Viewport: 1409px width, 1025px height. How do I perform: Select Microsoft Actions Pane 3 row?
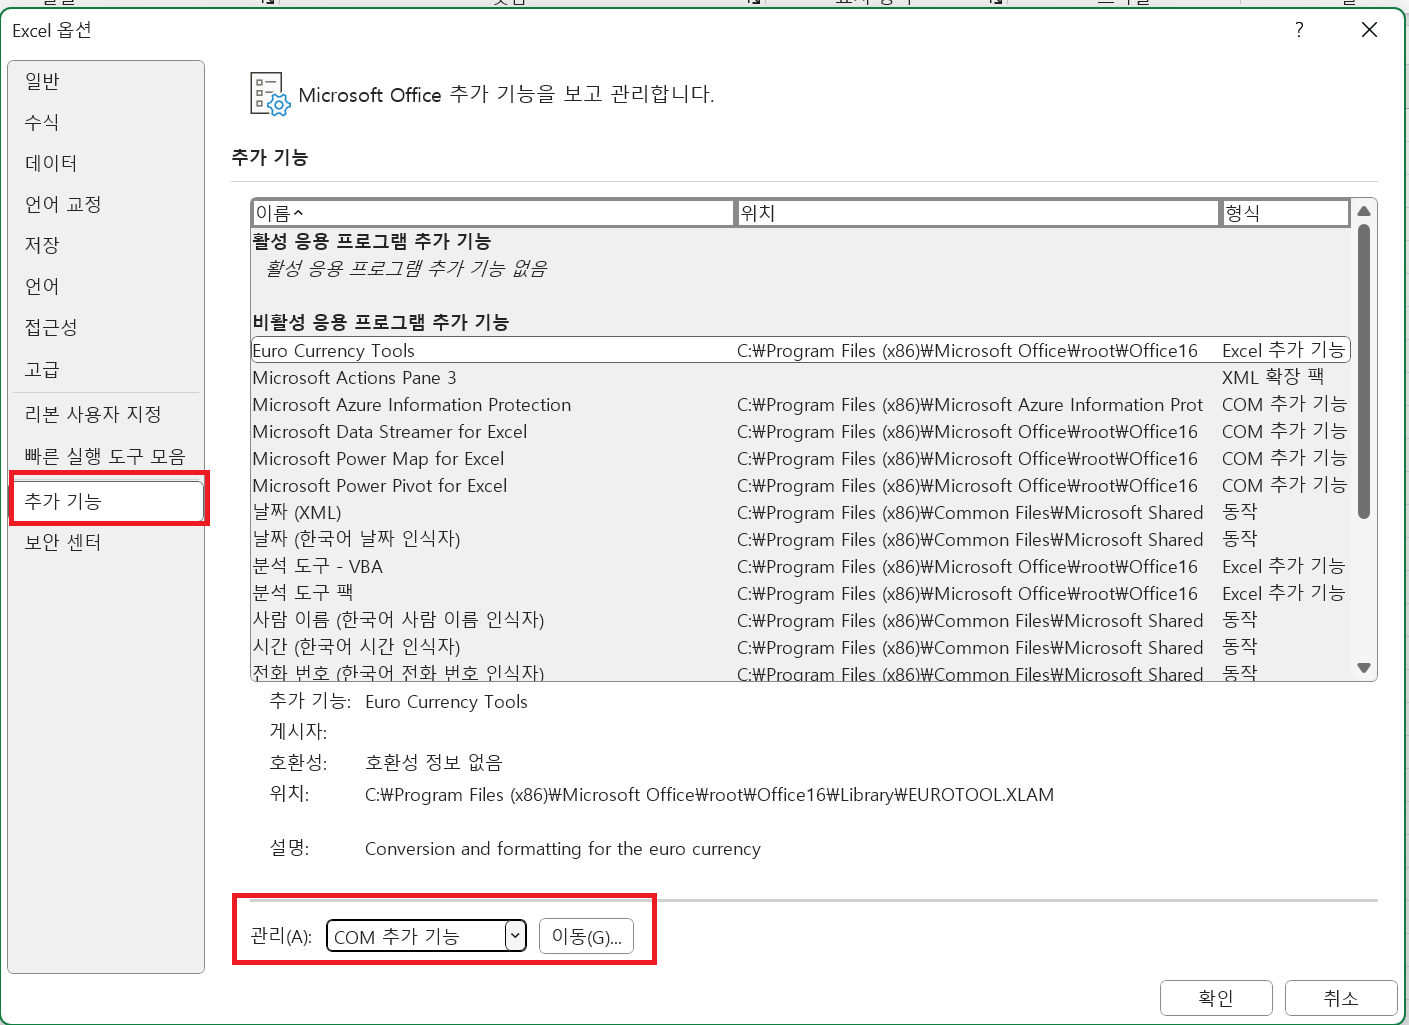800,378
